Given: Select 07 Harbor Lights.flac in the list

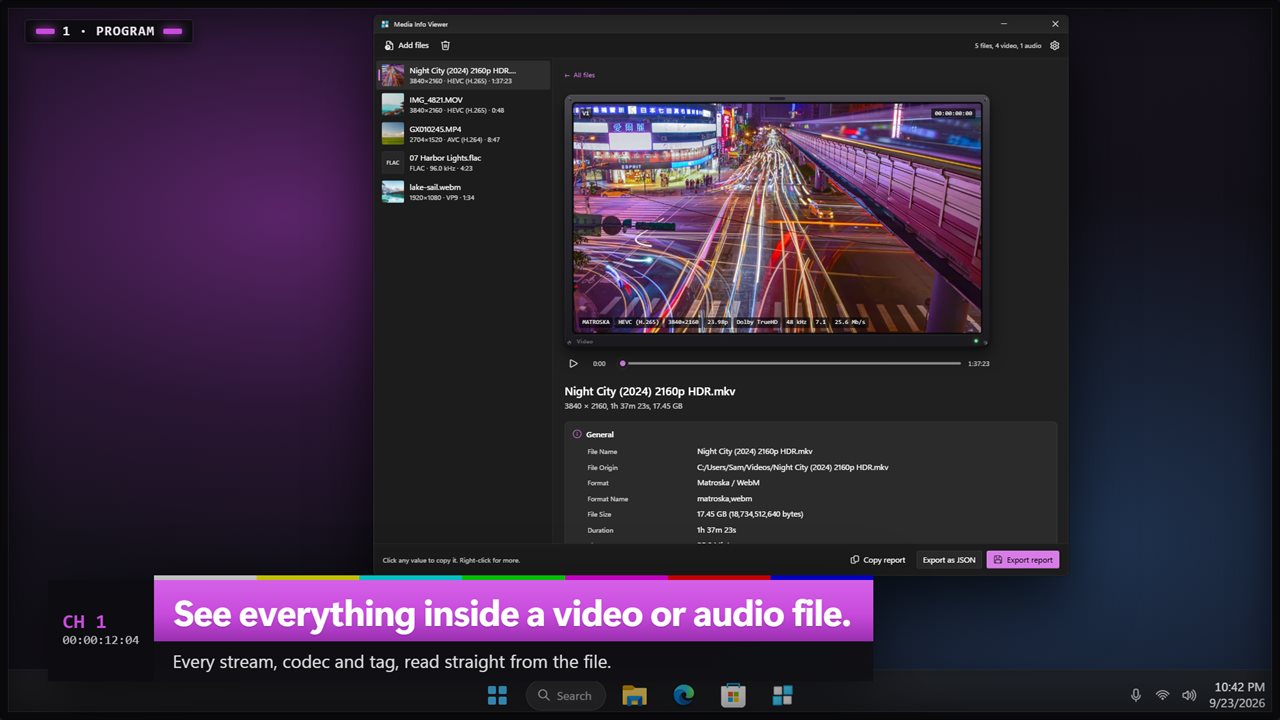Looking at the screenshot, I should (463, 162).
